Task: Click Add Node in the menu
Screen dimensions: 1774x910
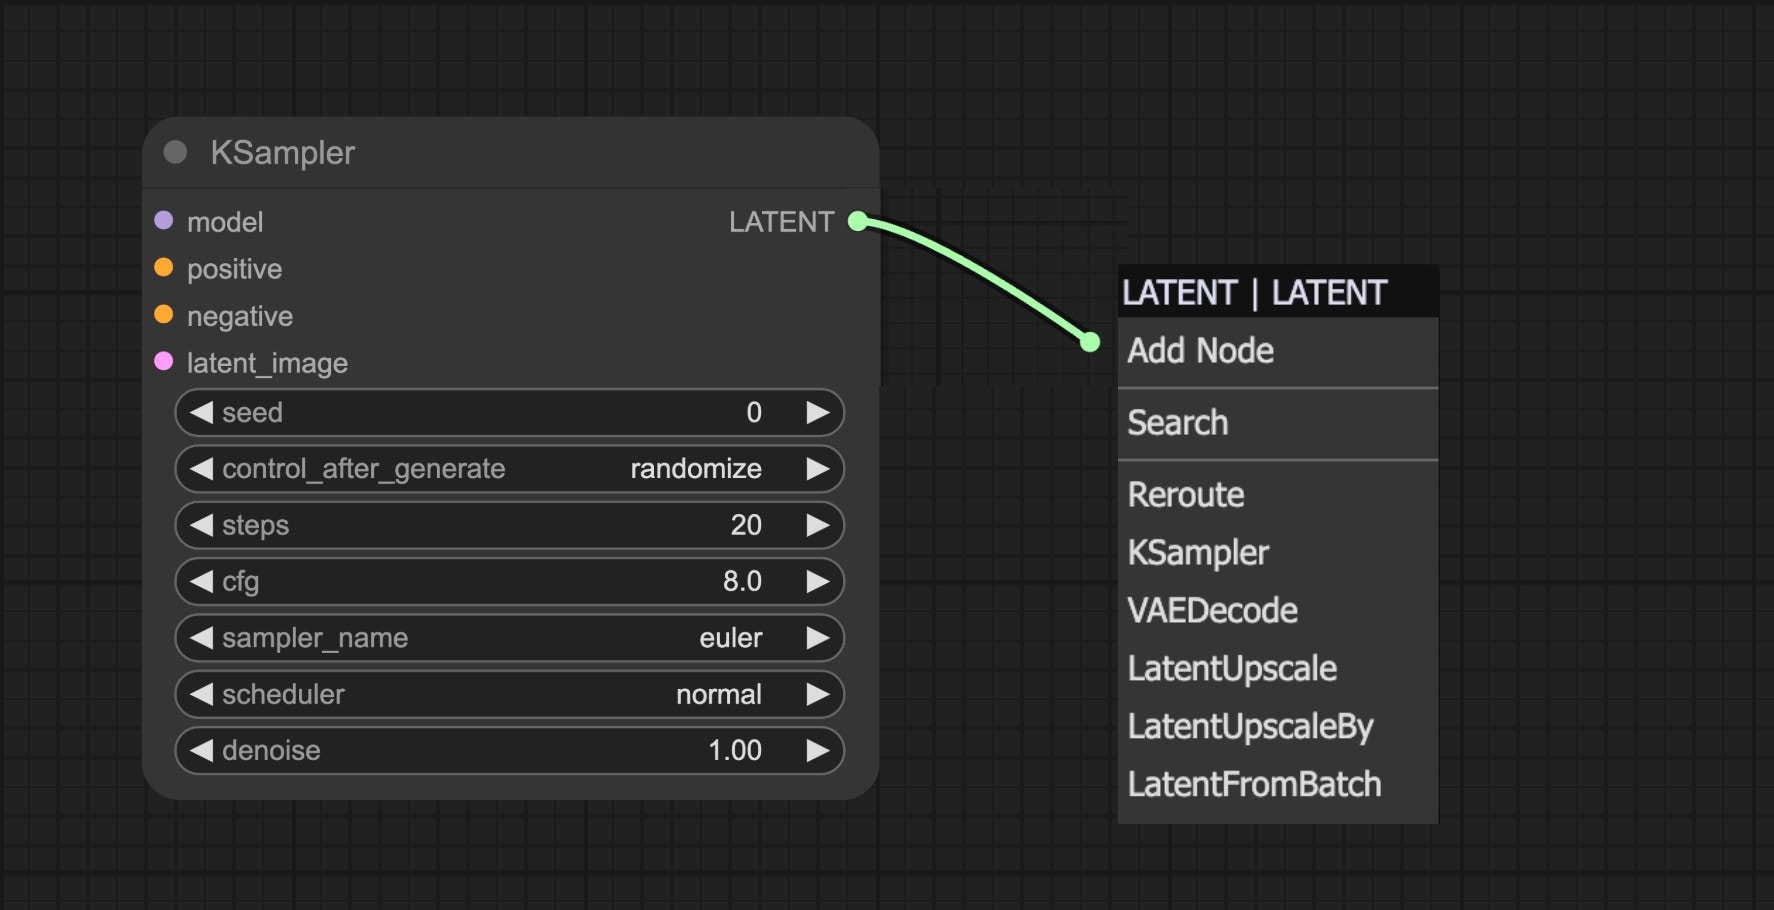Action: 1200,351
